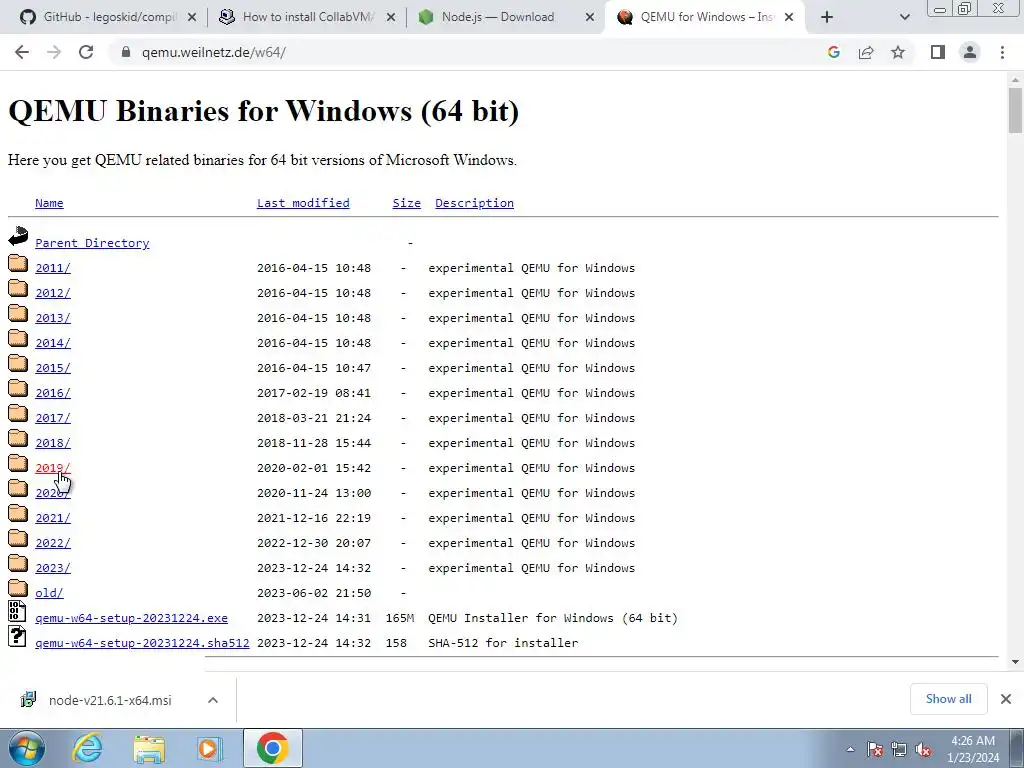Sort listing by Name column
1024x768 pixels.
click(x=49, y=203)
